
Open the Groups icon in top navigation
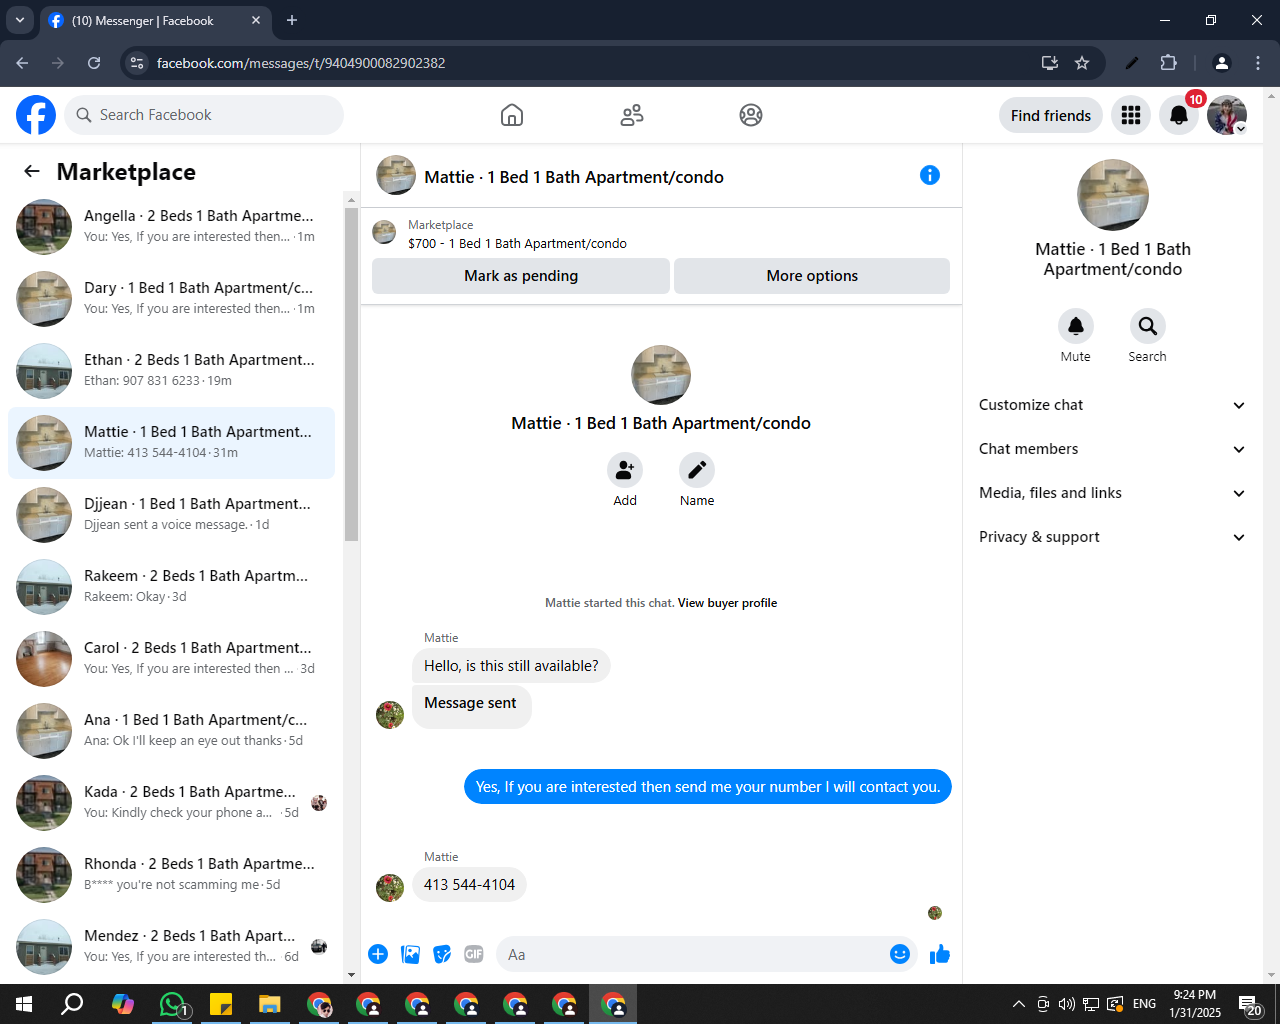point(751,115)
